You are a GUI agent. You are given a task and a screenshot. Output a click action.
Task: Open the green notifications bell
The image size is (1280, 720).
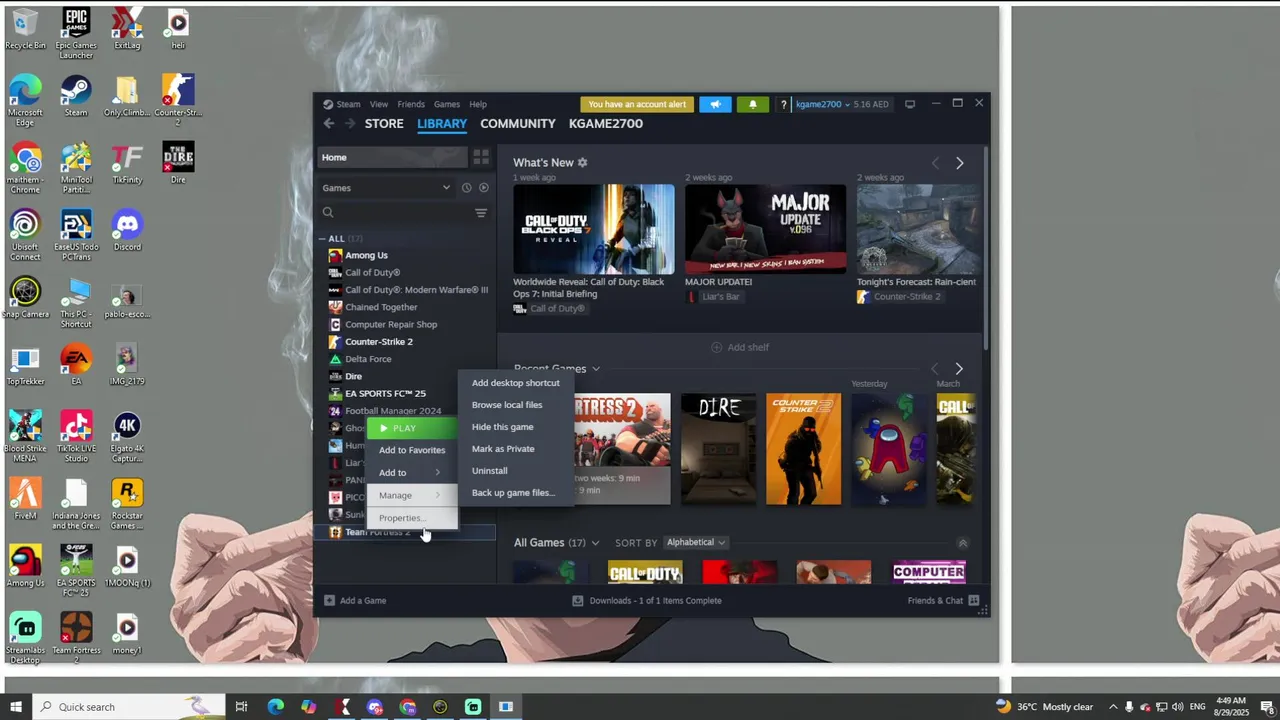(x=753, y=104)
